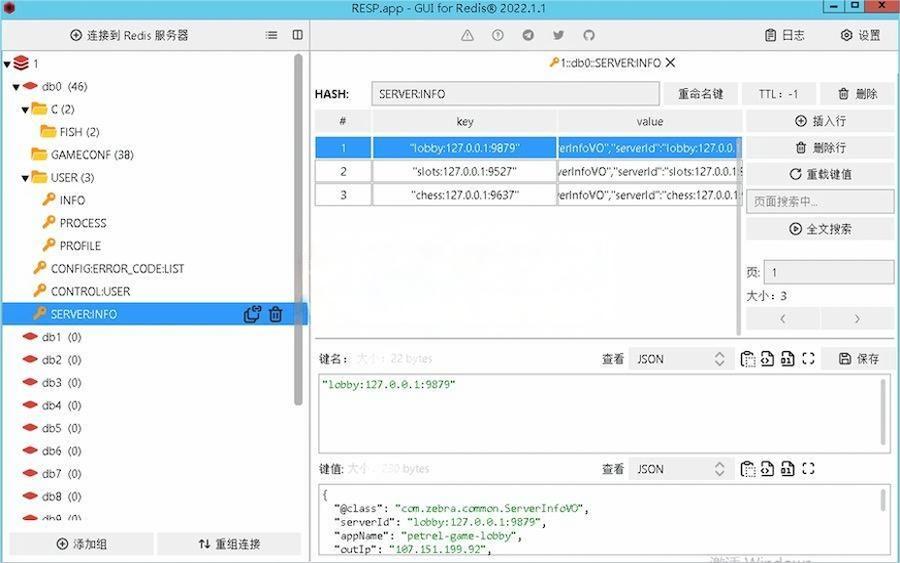Image resolution: width=900 pixels, height=563 pixels.
Task: Click the code file icon in key value row
Action: coord(767,469)
